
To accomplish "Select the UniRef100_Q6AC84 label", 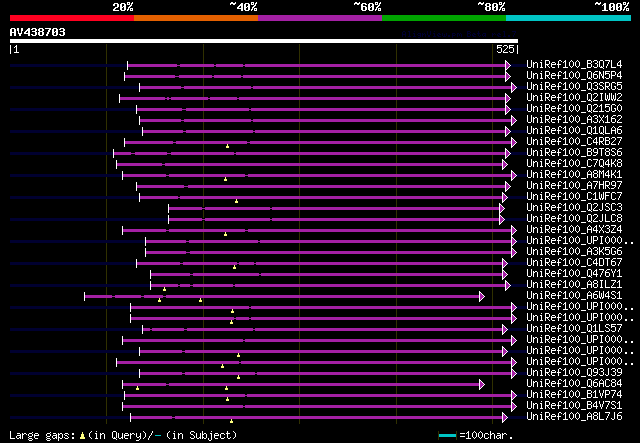I will 574,384.
